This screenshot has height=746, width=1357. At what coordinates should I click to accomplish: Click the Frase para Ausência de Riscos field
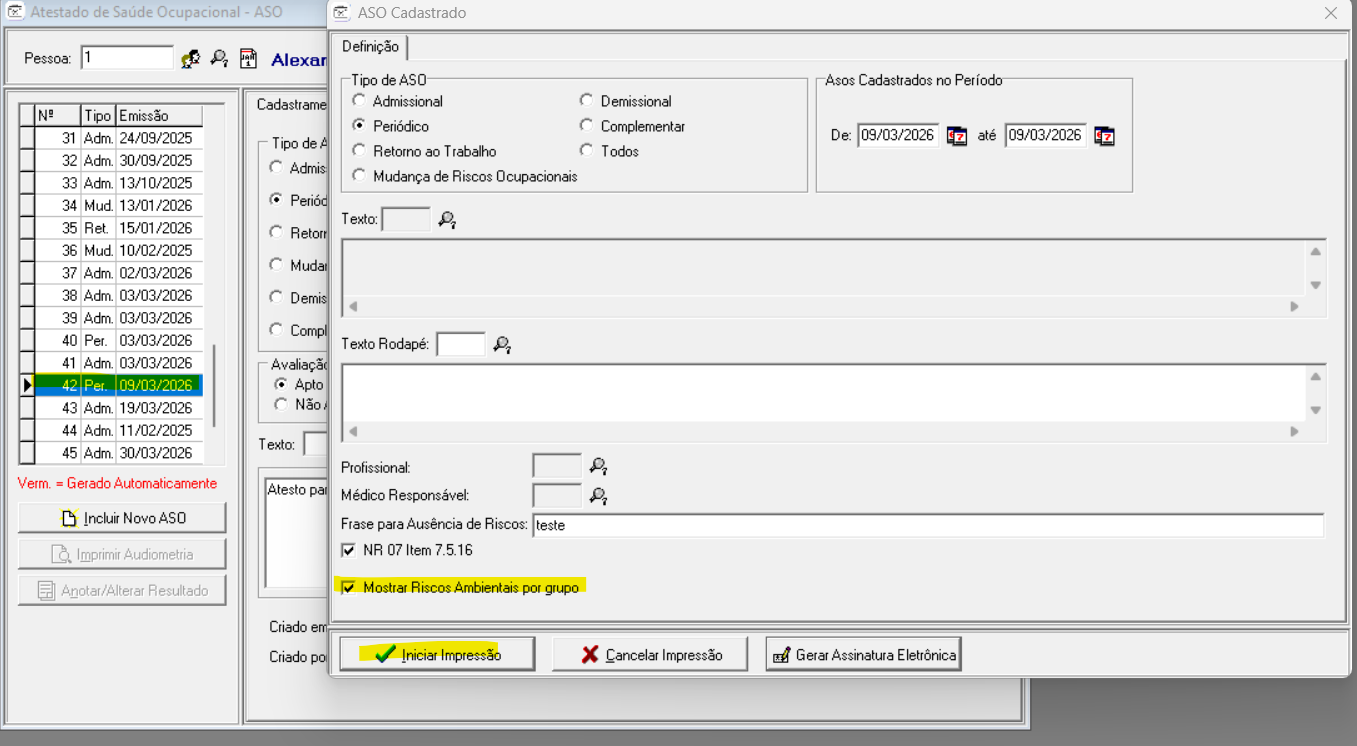[x=926, y=525]
